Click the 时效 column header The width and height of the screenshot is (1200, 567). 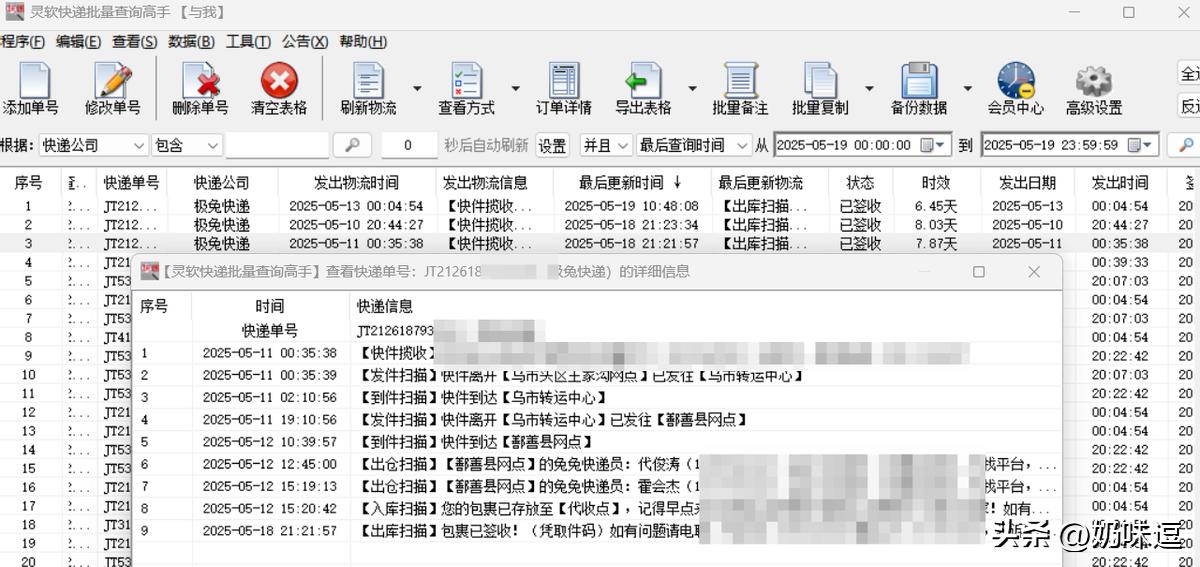[x=936, y=183]
